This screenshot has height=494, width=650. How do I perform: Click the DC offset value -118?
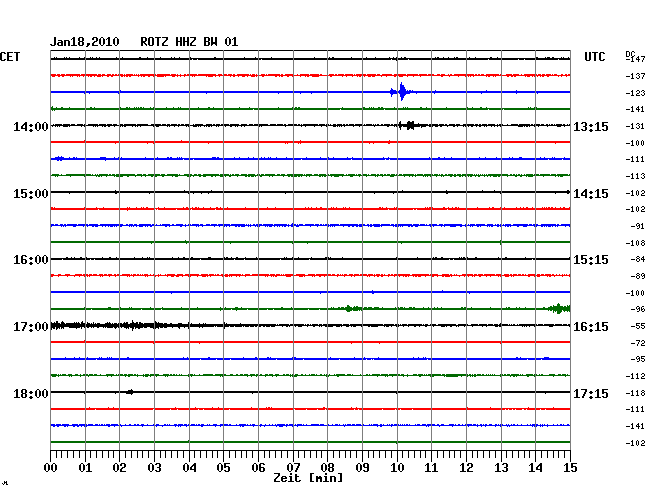click(636, 393)
